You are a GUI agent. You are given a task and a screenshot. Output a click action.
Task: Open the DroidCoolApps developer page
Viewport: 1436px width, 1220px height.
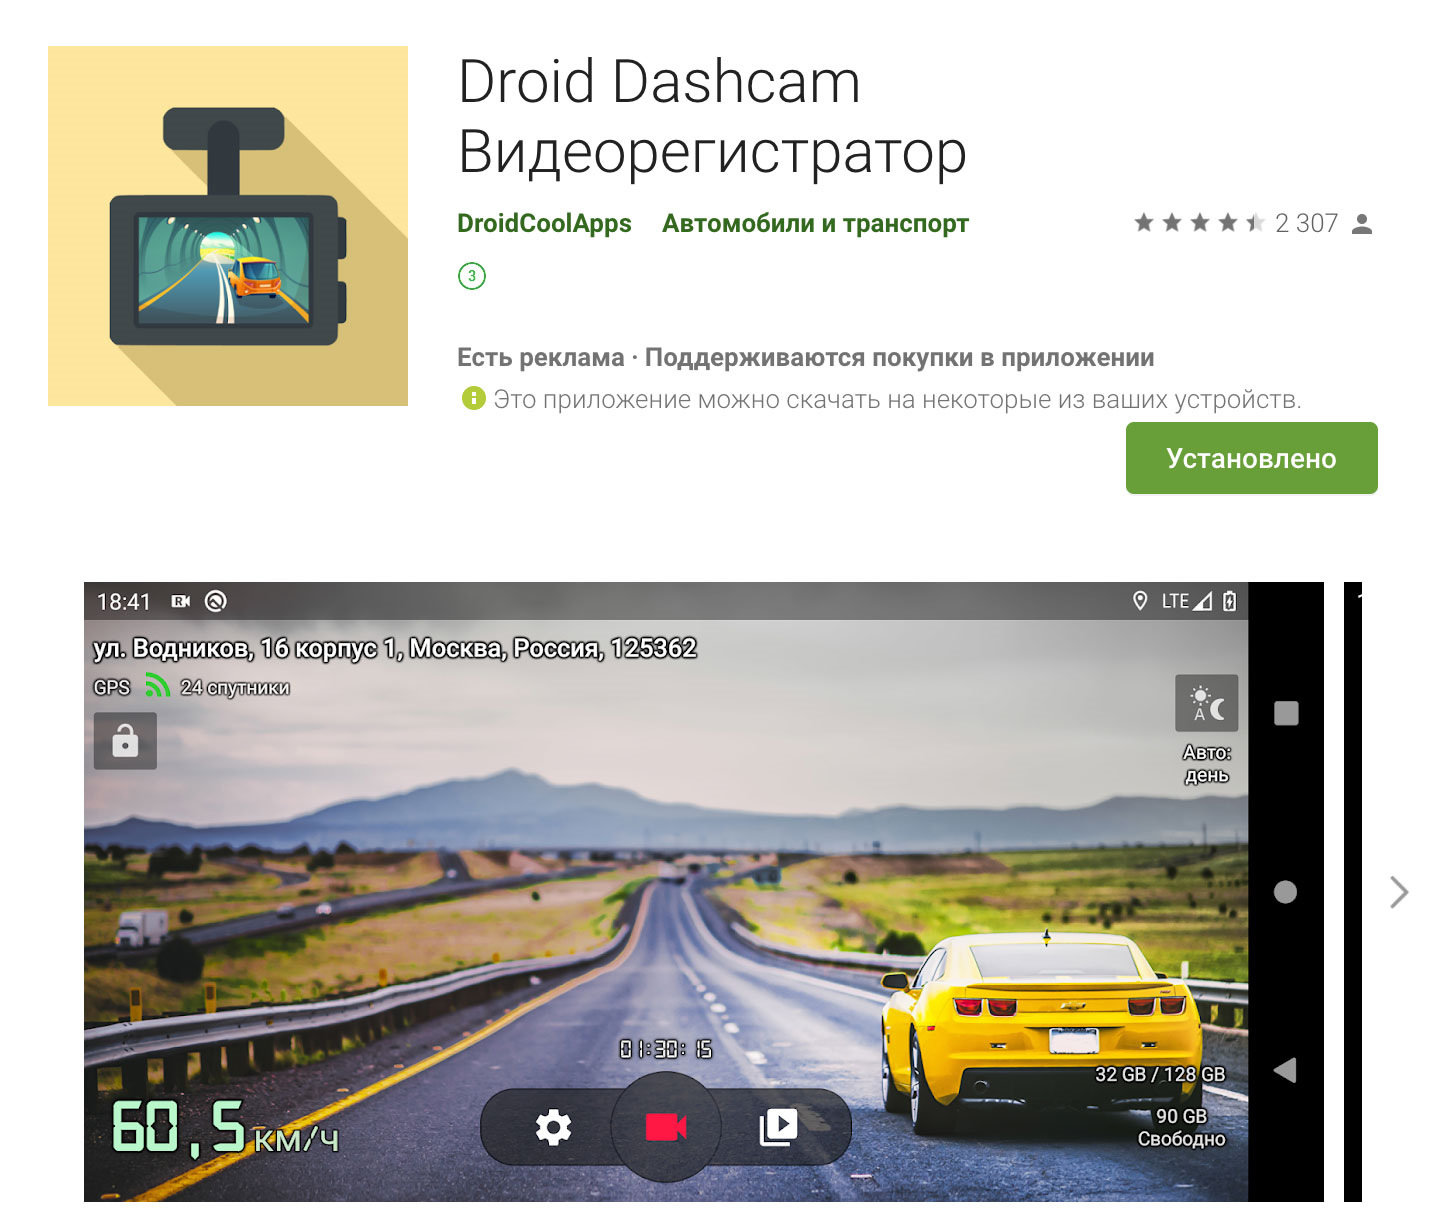544,223
